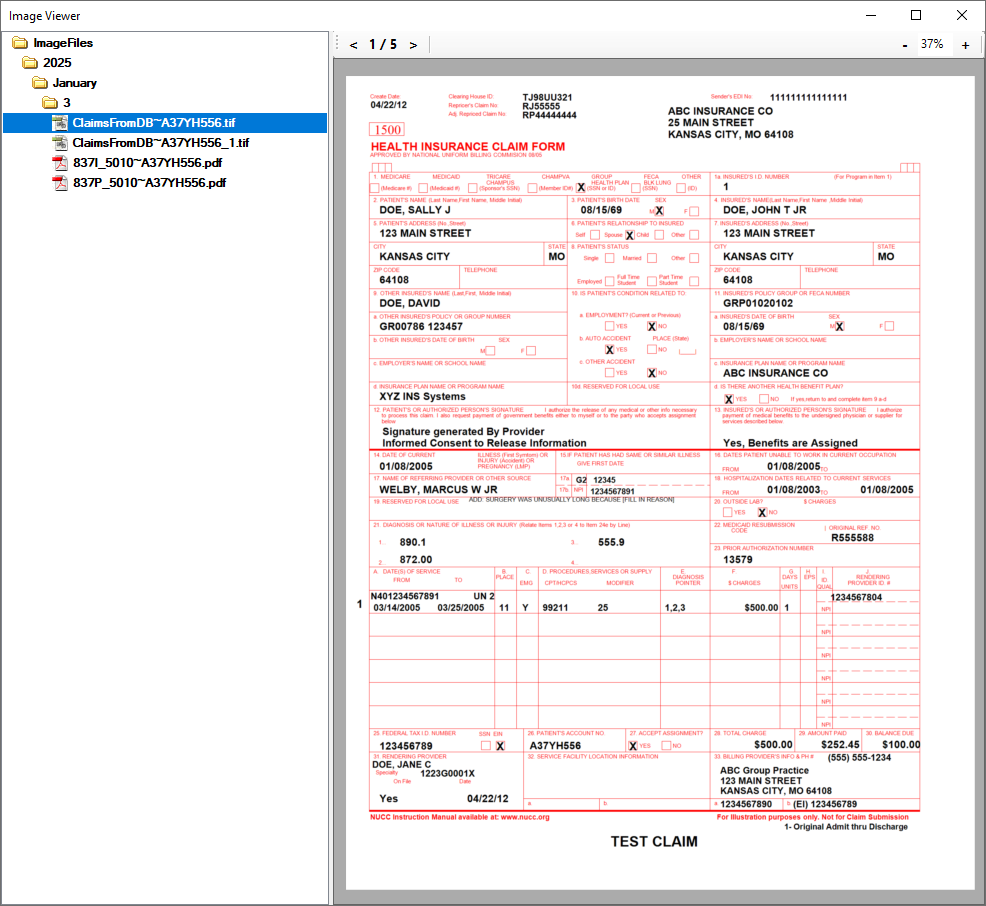Click the 37% zoom level field
This screenshot has width=986, height=906.
(x=932, y=44)
